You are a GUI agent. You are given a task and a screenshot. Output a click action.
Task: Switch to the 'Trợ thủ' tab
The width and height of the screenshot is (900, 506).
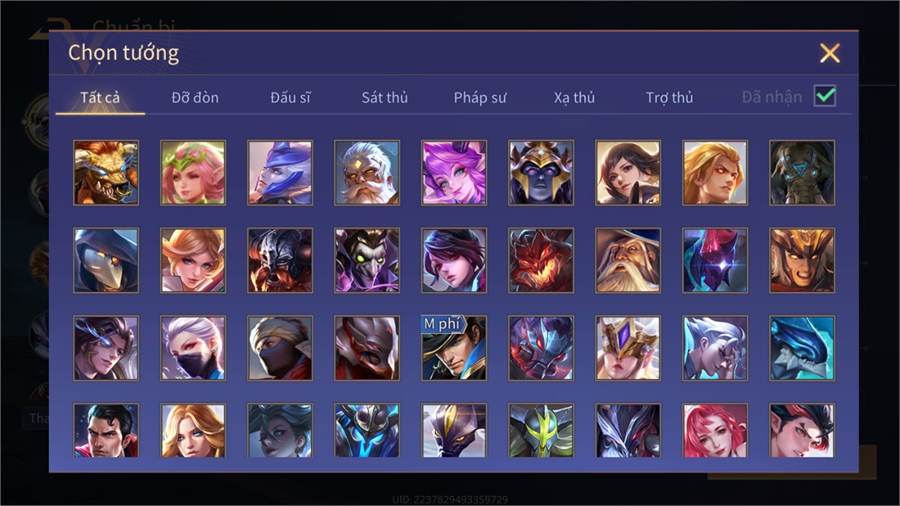669,98
